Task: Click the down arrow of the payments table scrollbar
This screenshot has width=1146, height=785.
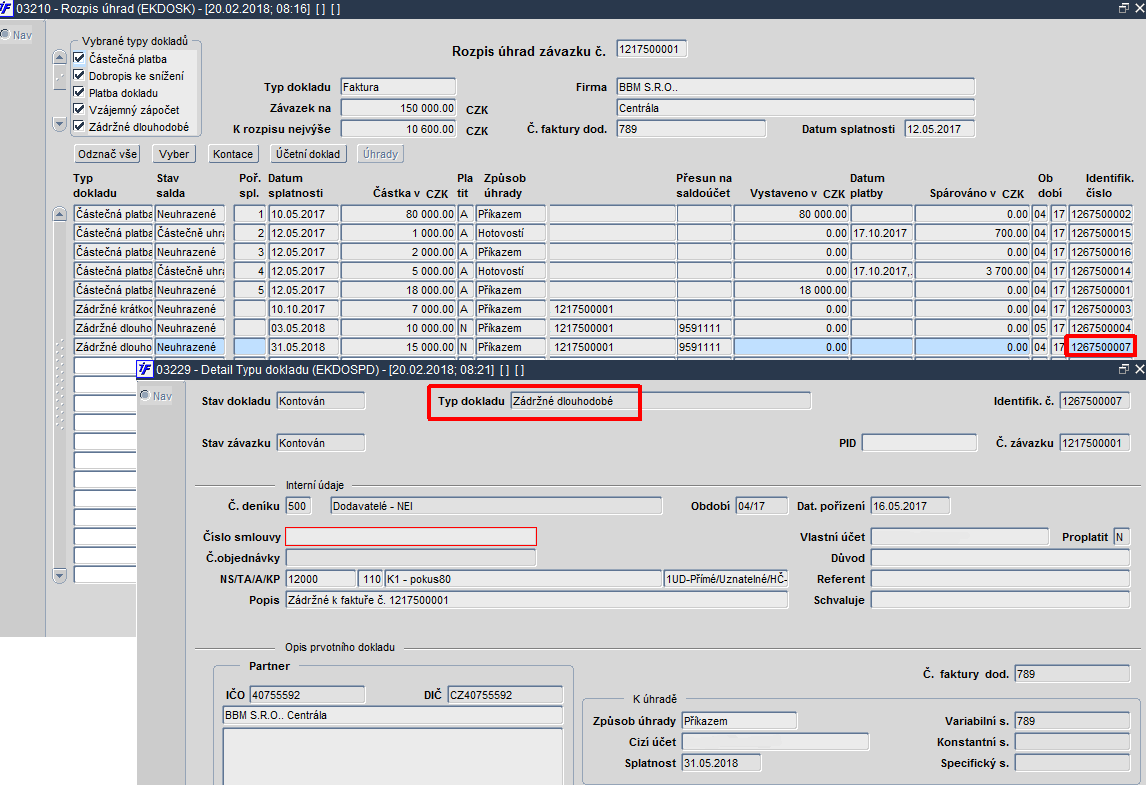Action: coord(60,575)
